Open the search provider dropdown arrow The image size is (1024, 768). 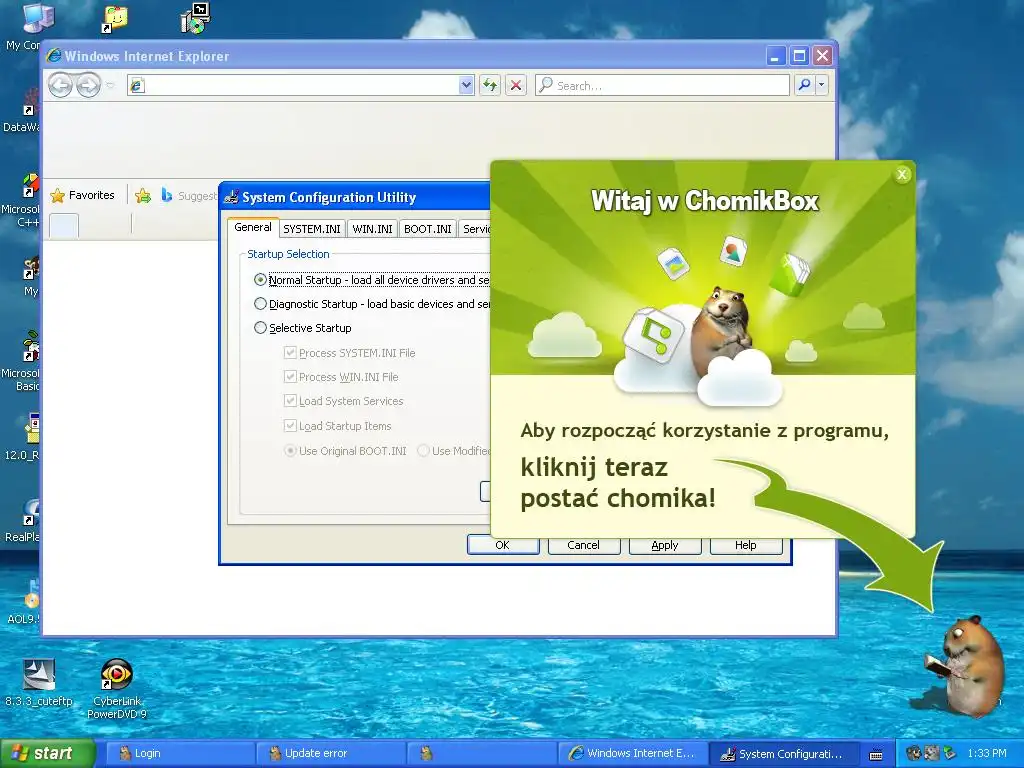tap(822, 85)
